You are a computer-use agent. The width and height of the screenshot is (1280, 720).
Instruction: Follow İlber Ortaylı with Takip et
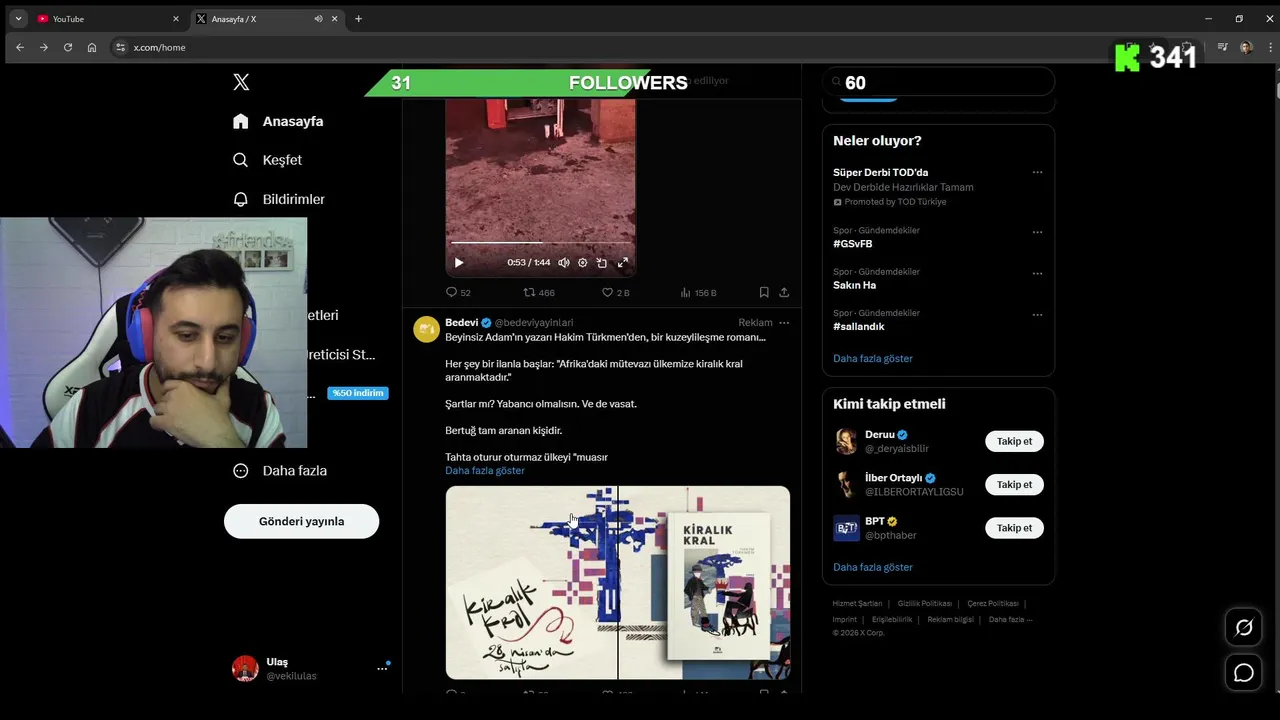(x=1014, y=484)
